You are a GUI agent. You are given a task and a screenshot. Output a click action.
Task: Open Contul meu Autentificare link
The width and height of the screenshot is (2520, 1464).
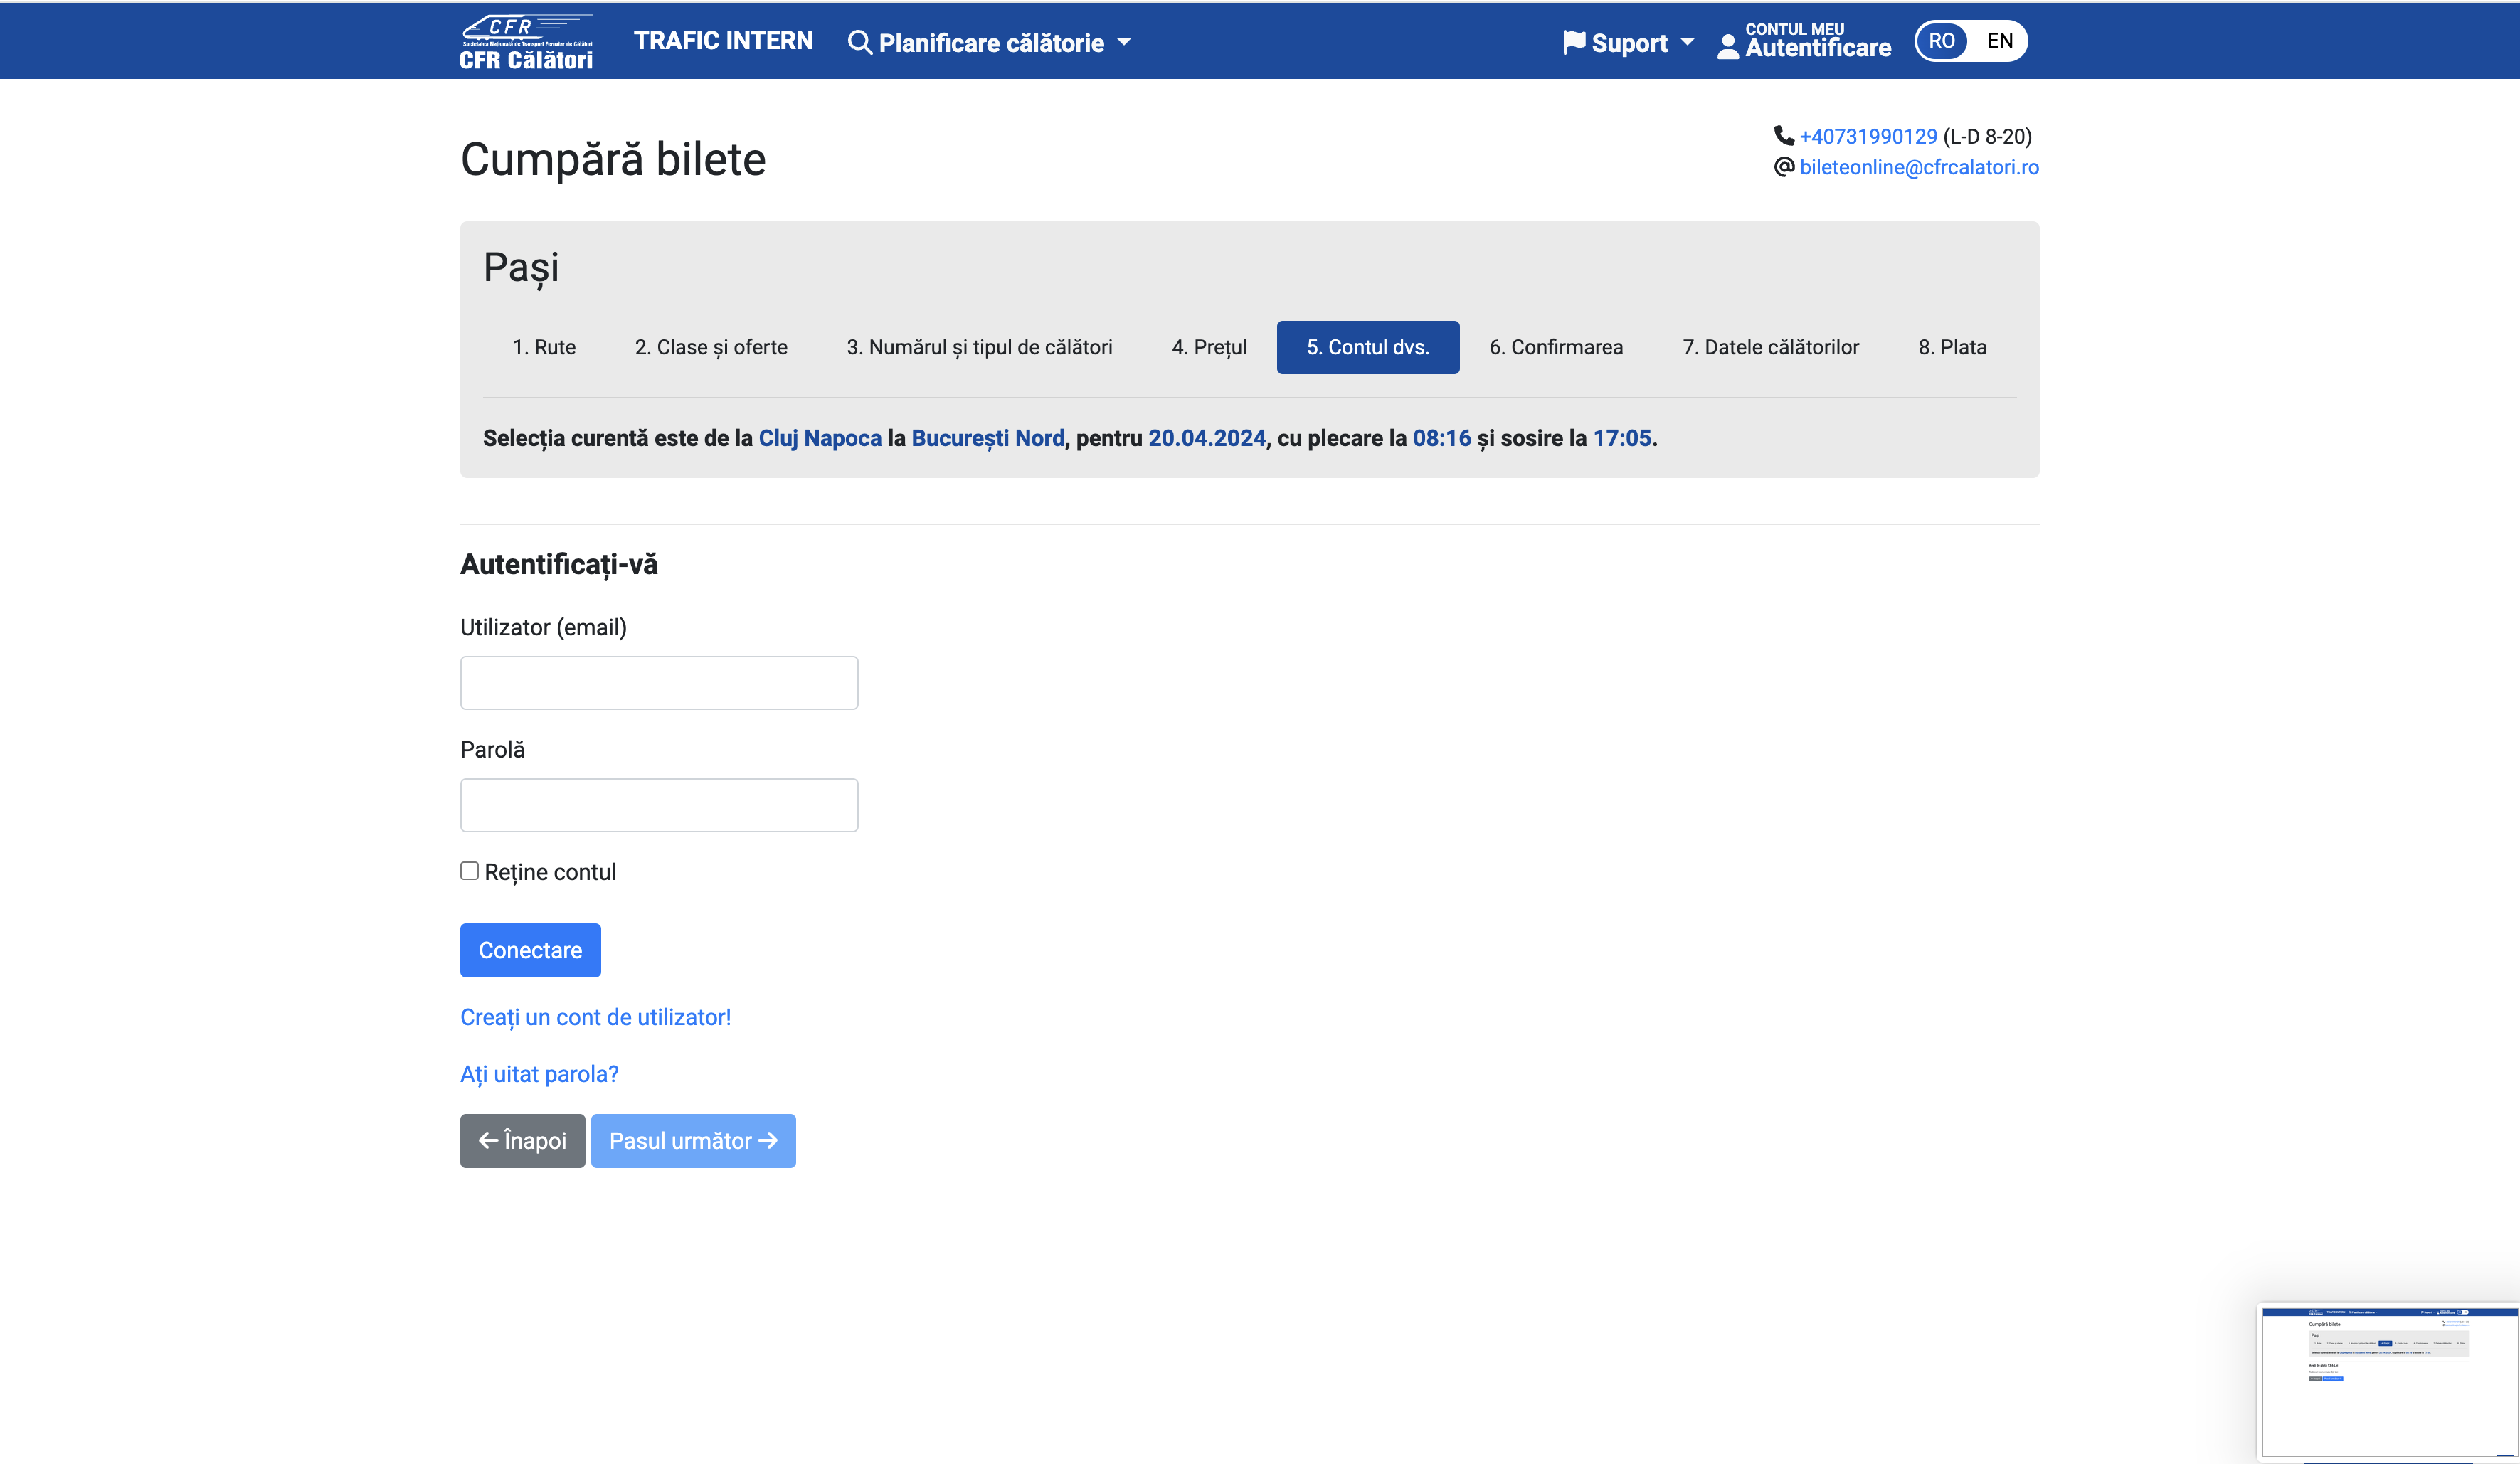[x=1805, y=41]
